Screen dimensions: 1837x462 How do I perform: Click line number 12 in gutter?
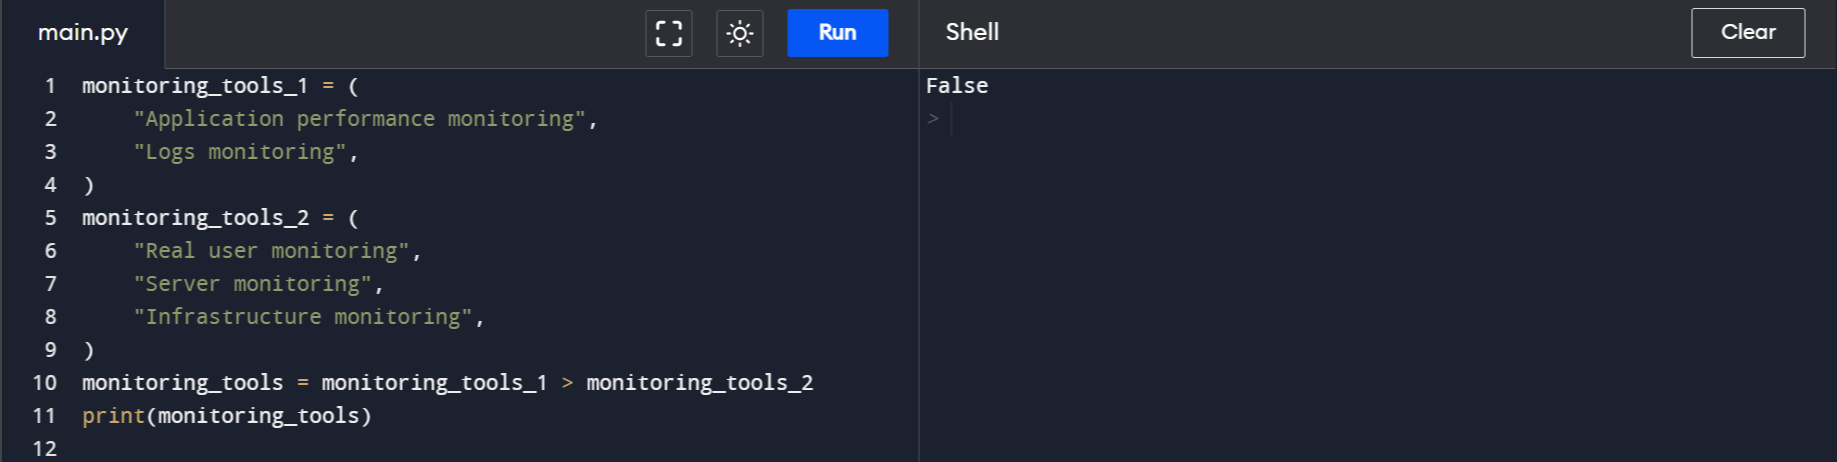(45, 449)
